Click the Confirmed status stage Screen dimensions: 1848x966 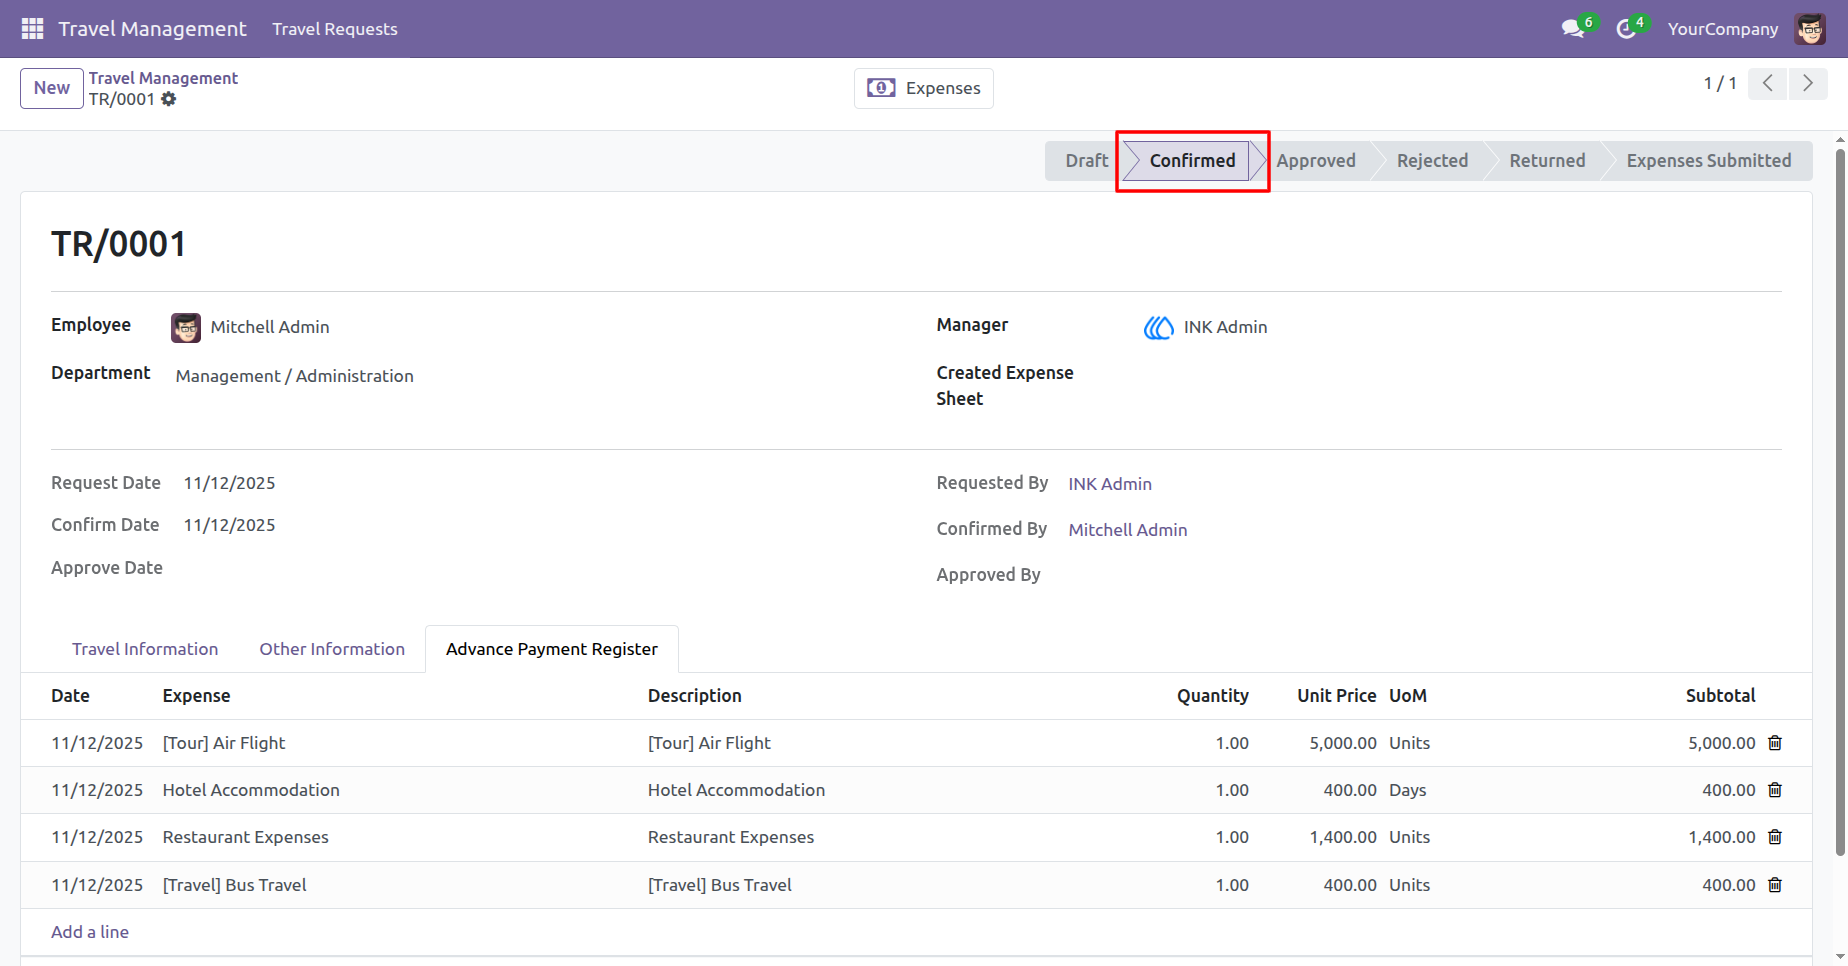(1192, 161)
